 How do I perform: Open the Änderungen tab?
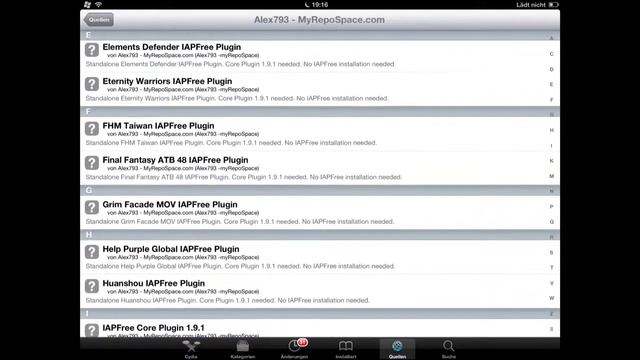click(294, 349)
